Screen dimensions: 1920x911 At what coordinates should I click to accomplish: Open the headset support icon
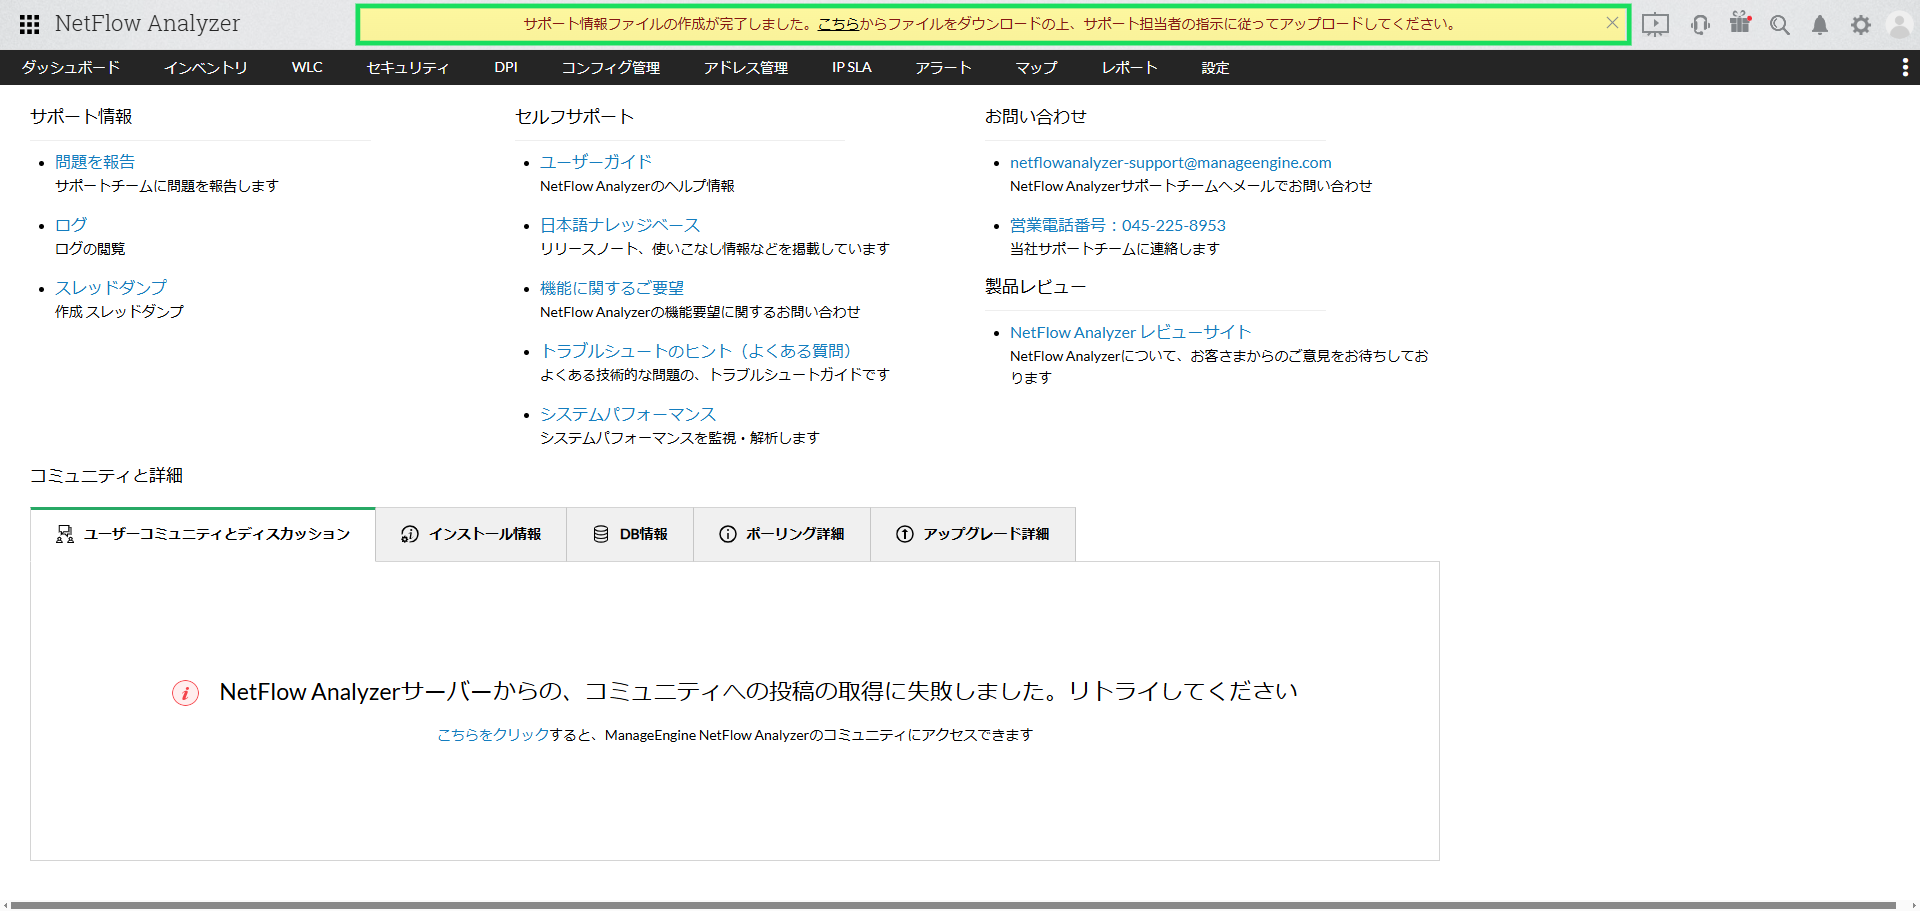1700,25
